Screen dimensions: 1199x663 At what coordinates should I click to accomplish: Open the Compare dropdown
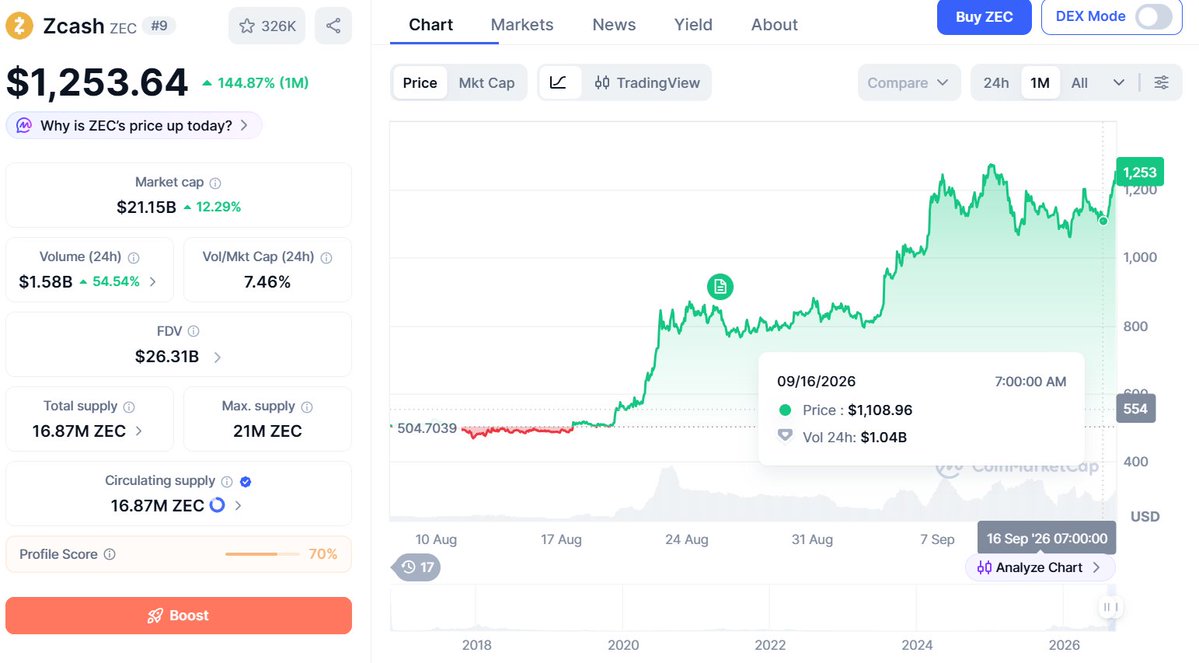coord(908,83)
